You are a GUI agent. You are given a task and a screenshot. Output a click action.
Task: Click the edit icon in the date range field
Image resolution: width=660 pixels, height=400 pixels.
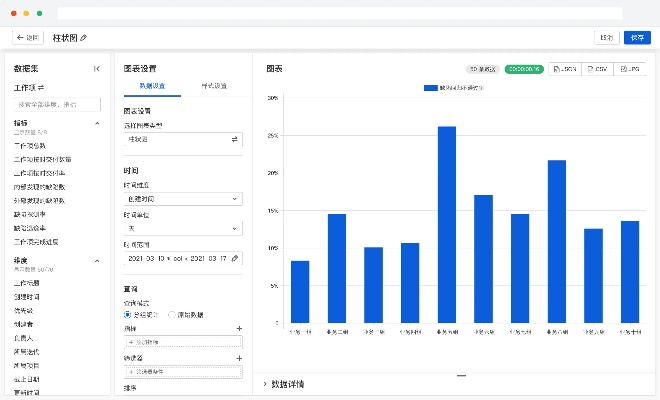(235, 258)
